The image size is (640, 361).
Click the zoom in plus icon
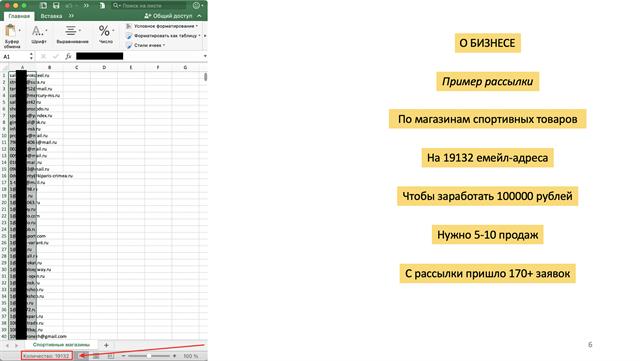(175, 356)
